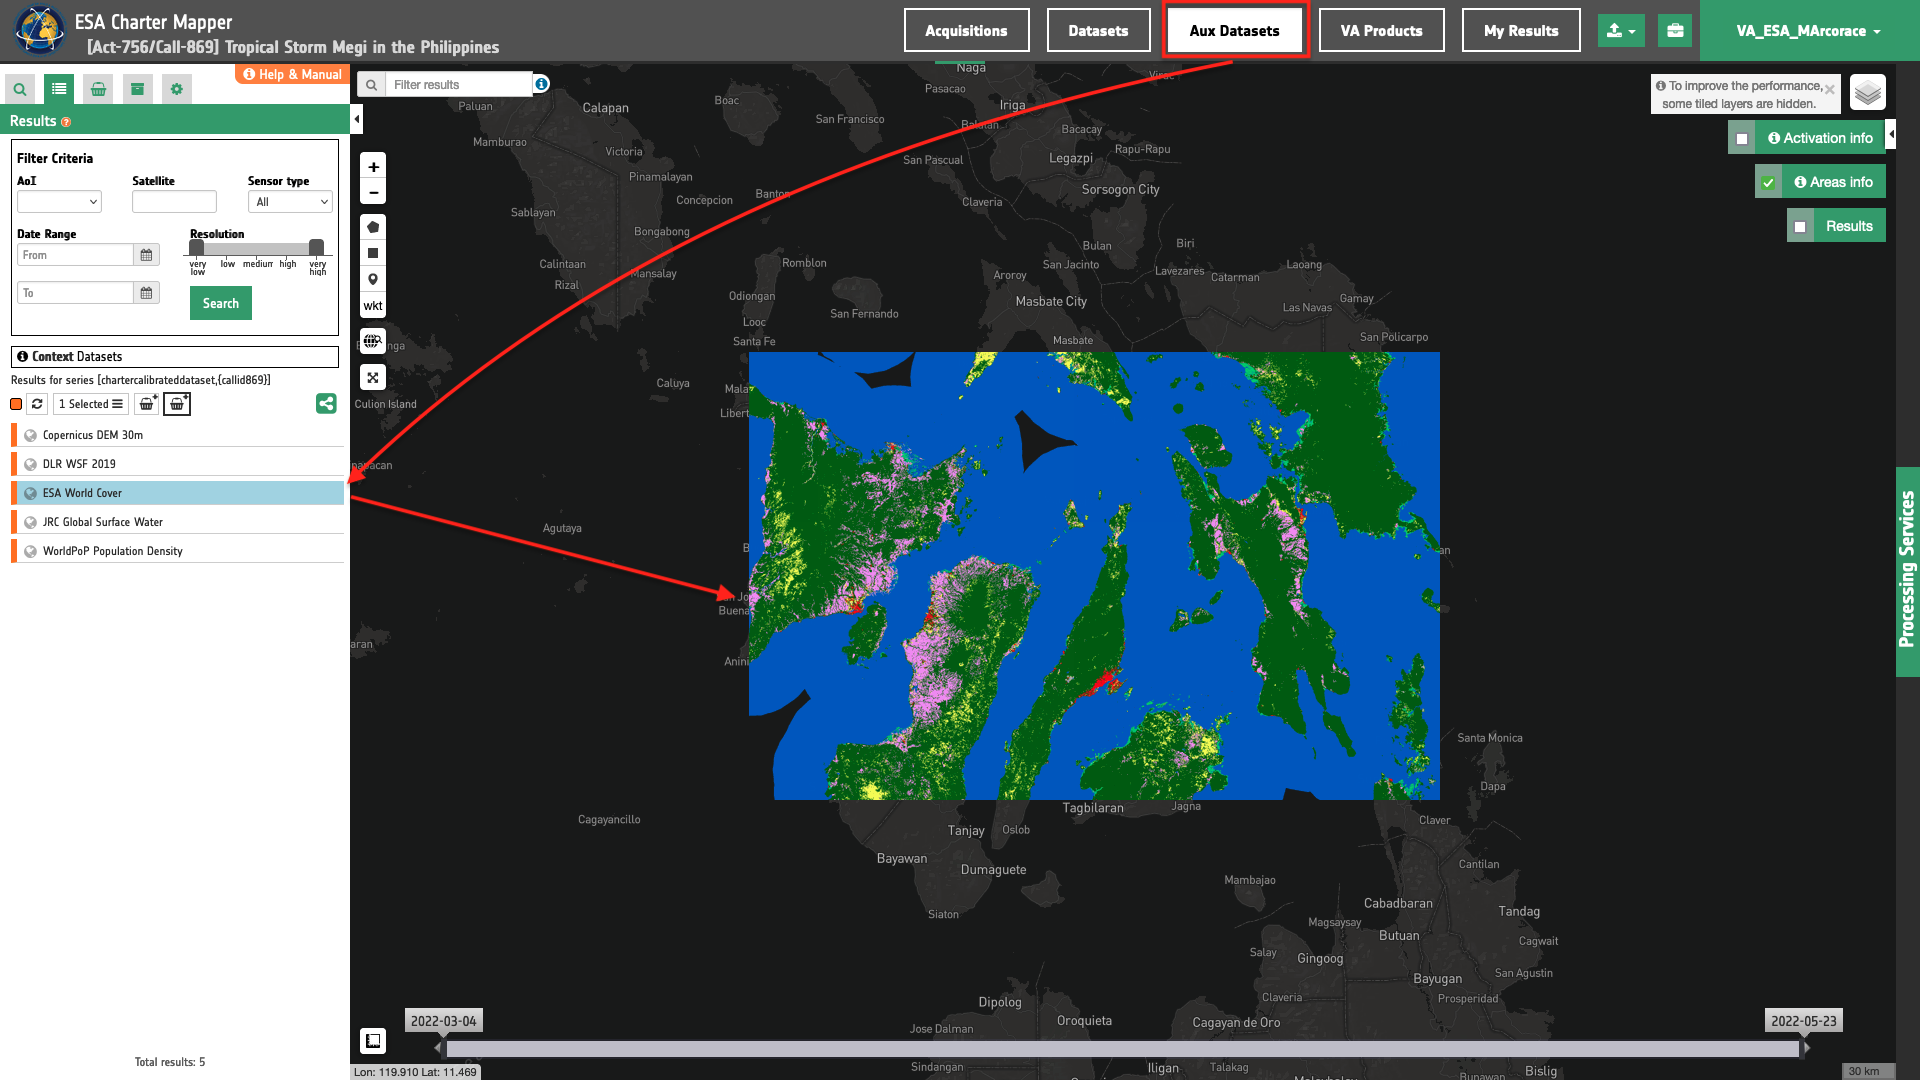Open the settings gear tab icon
This screenshot has width=1920, height=1080.
[x=177, y=89]
